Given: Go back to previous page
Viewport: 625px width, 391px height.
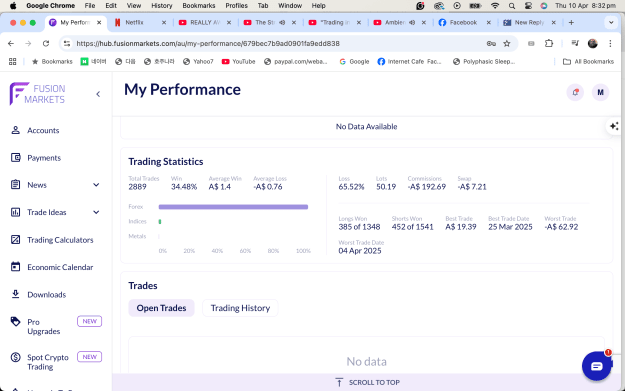Looking at the screenshot, I should pyautogui.click(x=11, y=43).
